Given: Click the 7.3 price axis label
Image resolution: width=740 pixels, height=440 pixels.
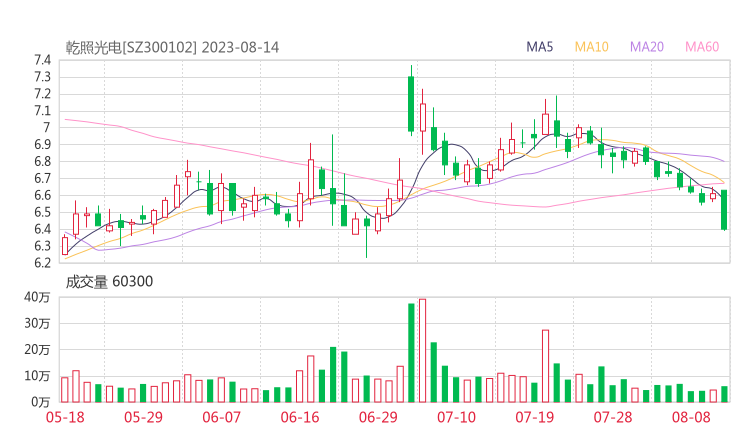Looking at the screenshot, I should click(x=42, y=77).
